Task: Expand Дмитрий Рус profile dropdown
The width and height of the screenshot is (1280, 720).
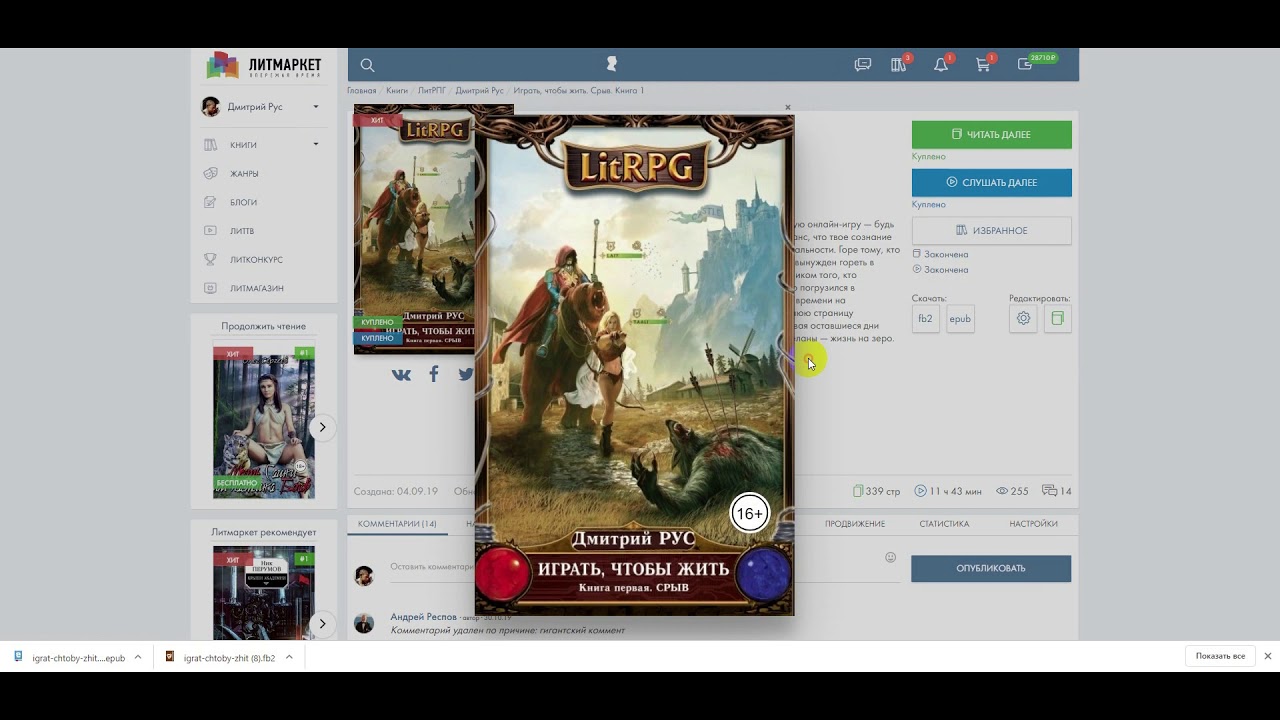Action: 316,107
